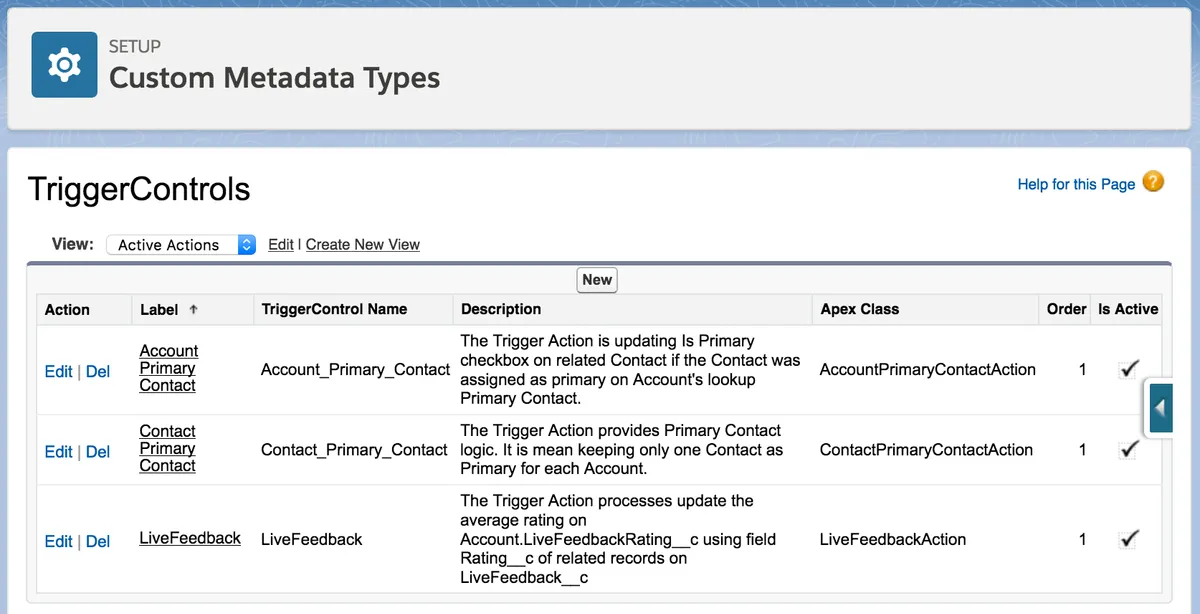Click the Edit view link
The height and width of the screenshot is (614, 1200).
[x=281, y=244]
